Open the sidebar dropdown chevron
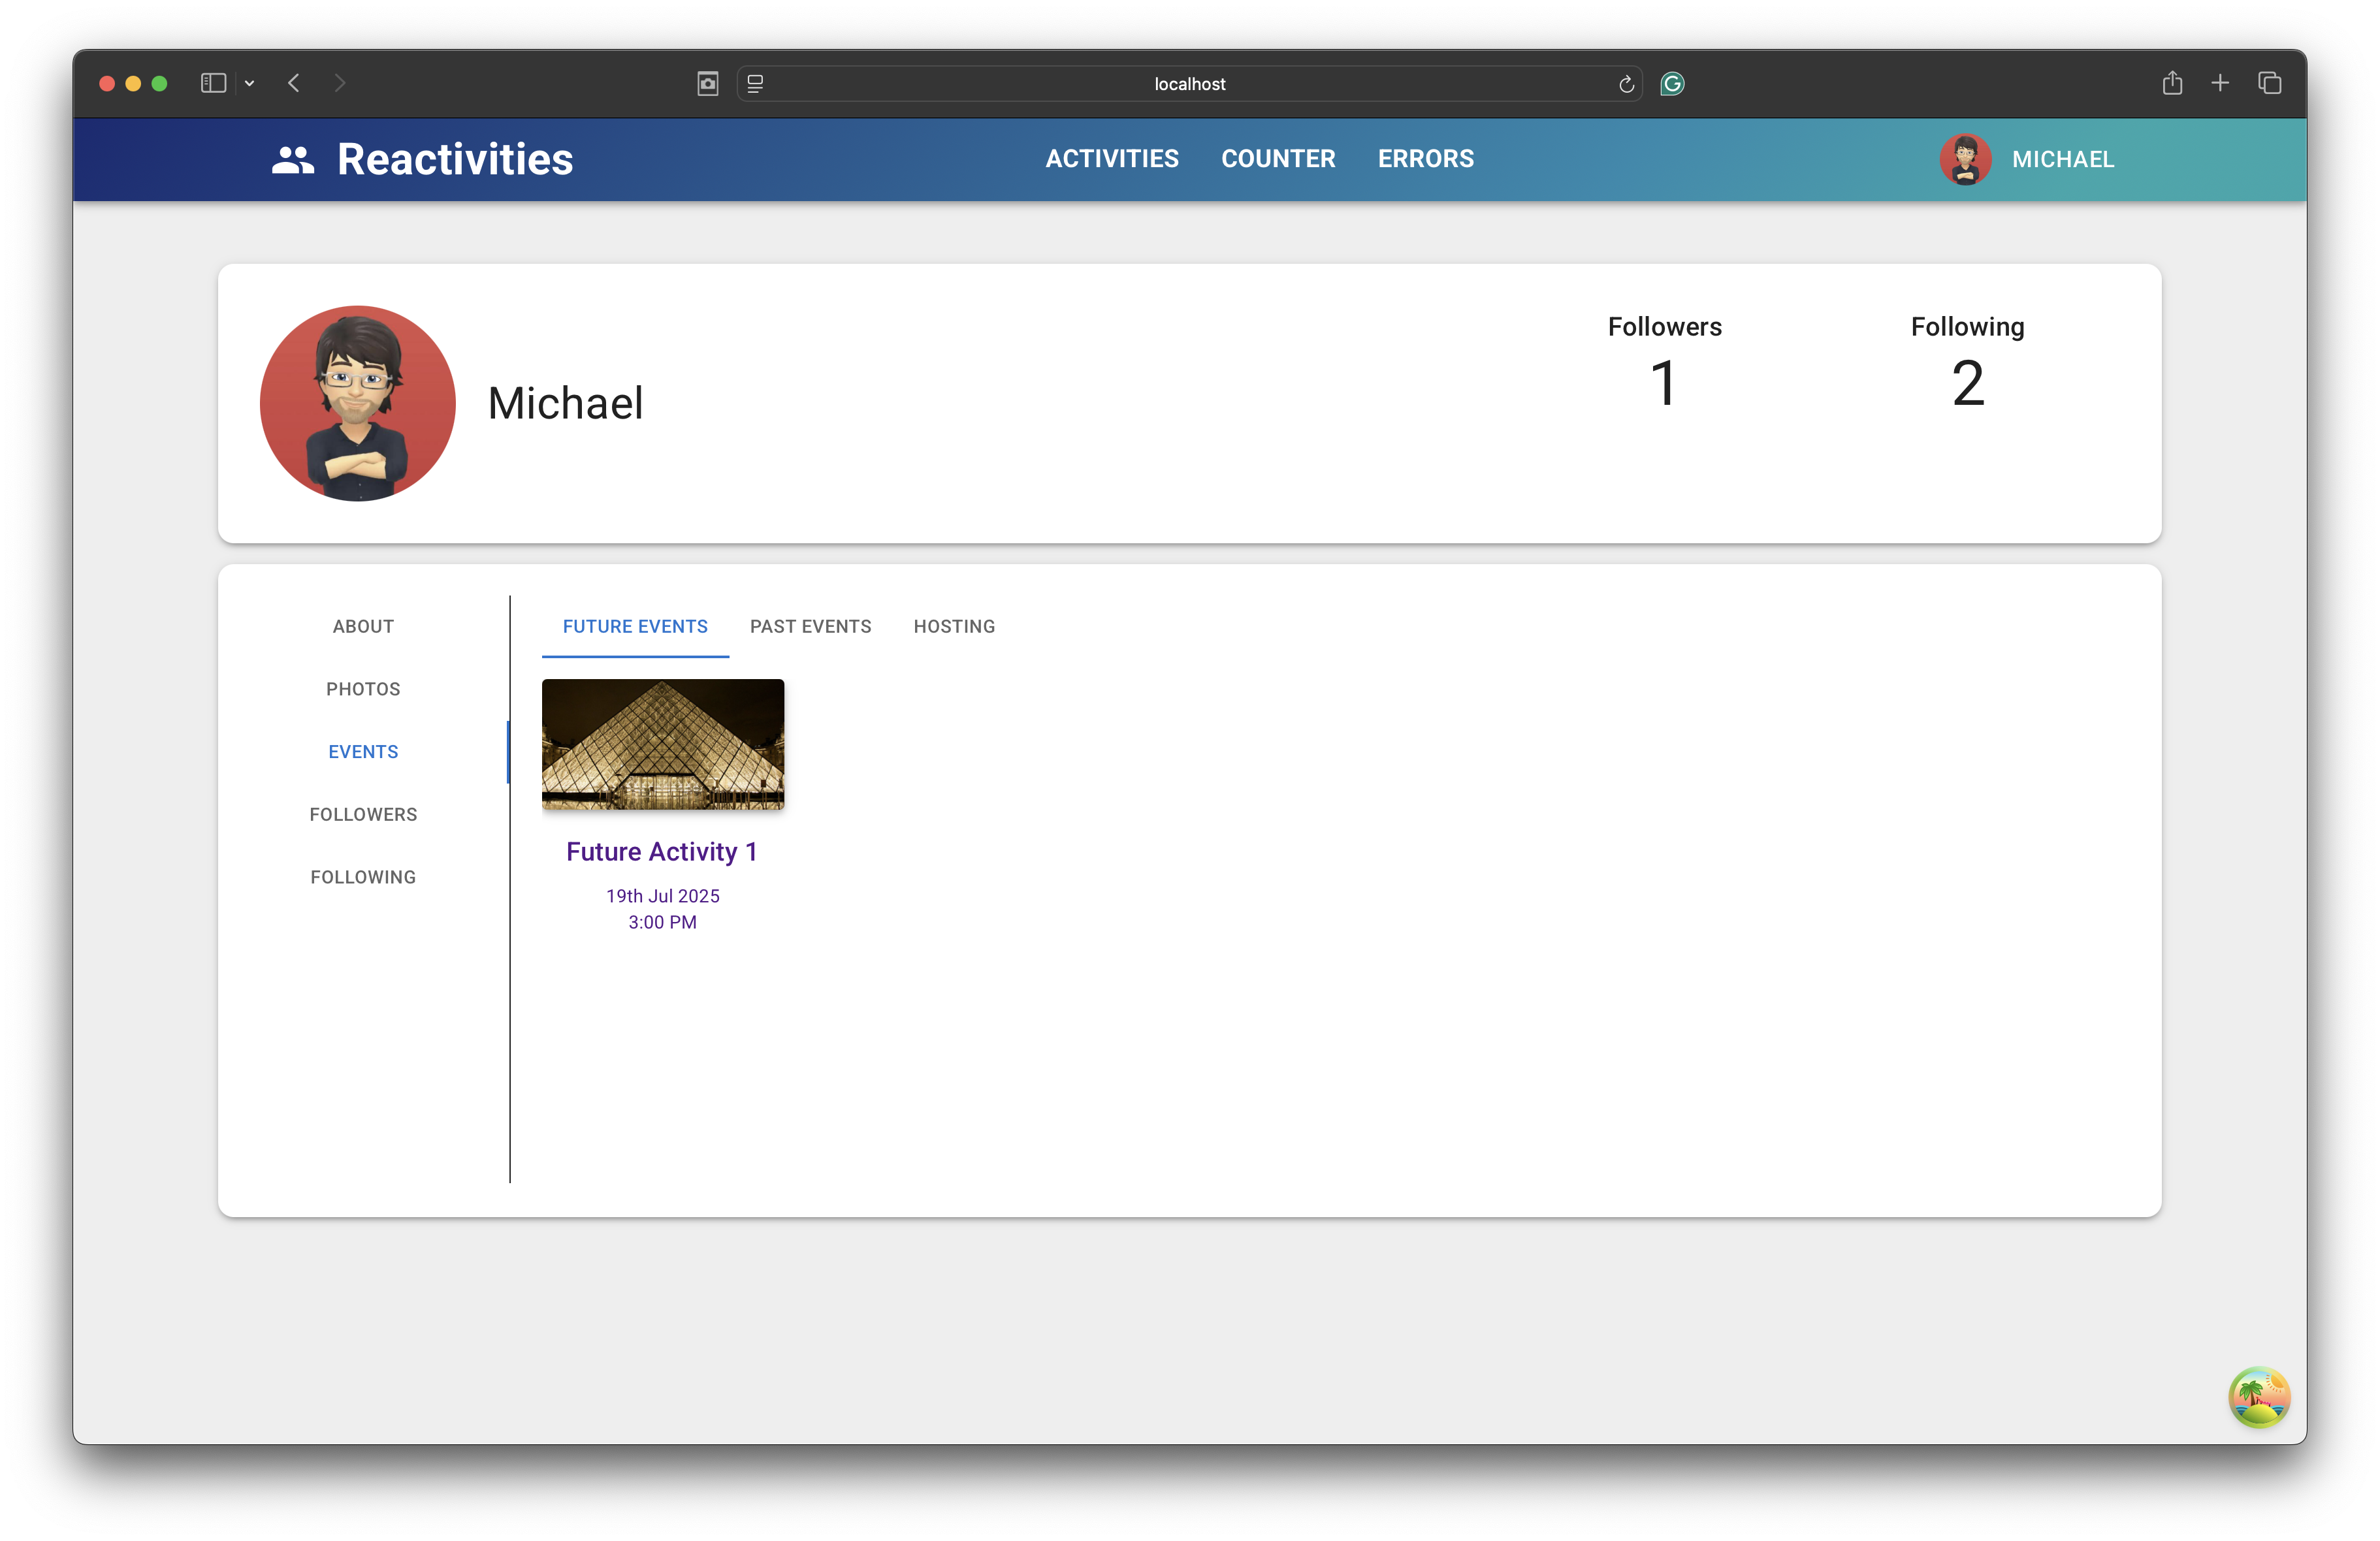 click(x=249, y=83)
